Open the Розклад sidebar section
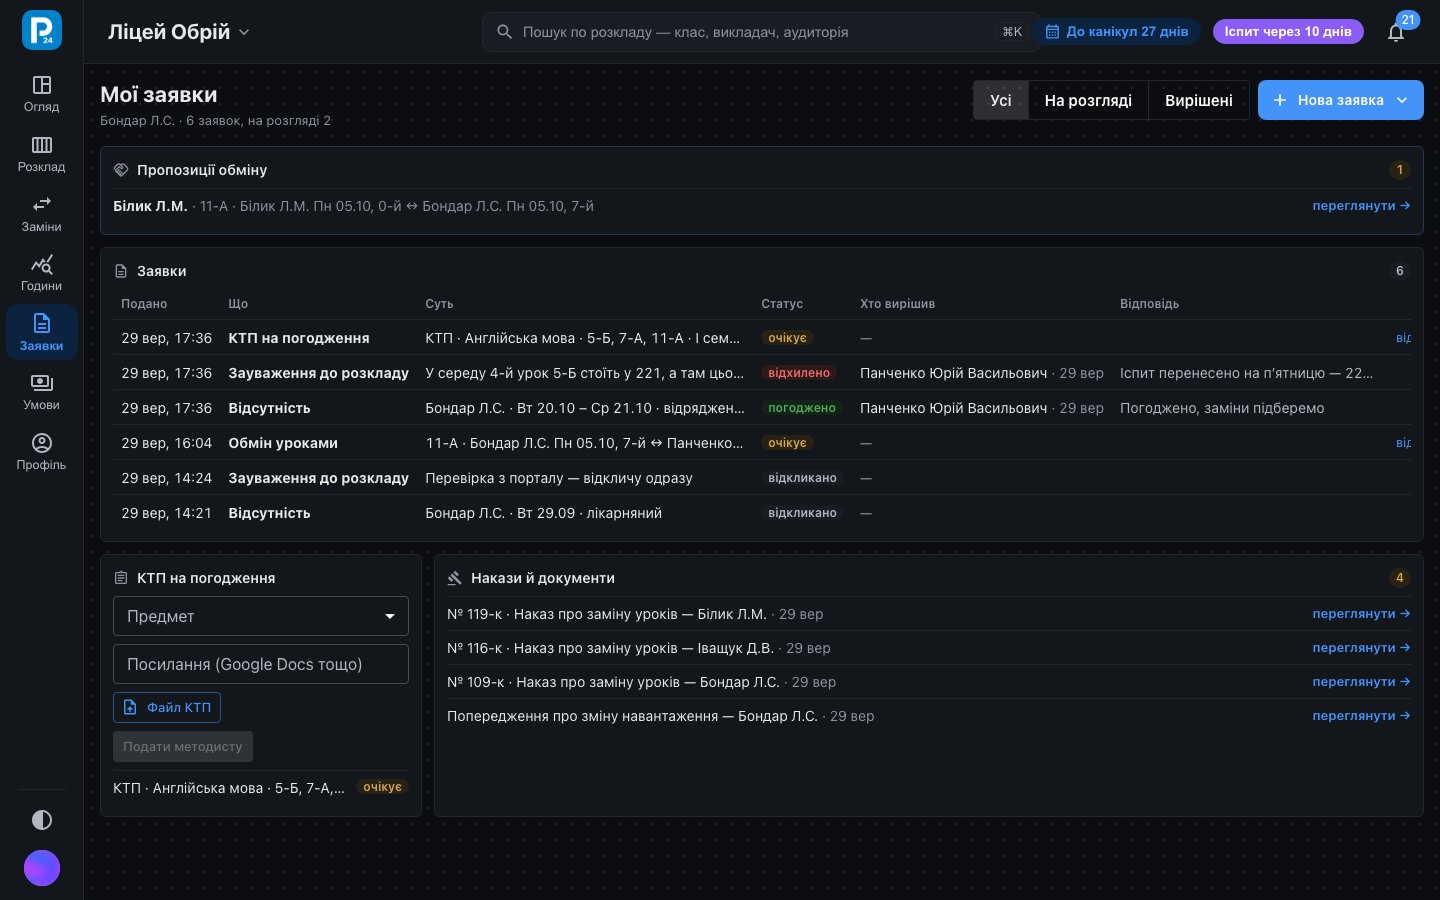 click(42, 154)
